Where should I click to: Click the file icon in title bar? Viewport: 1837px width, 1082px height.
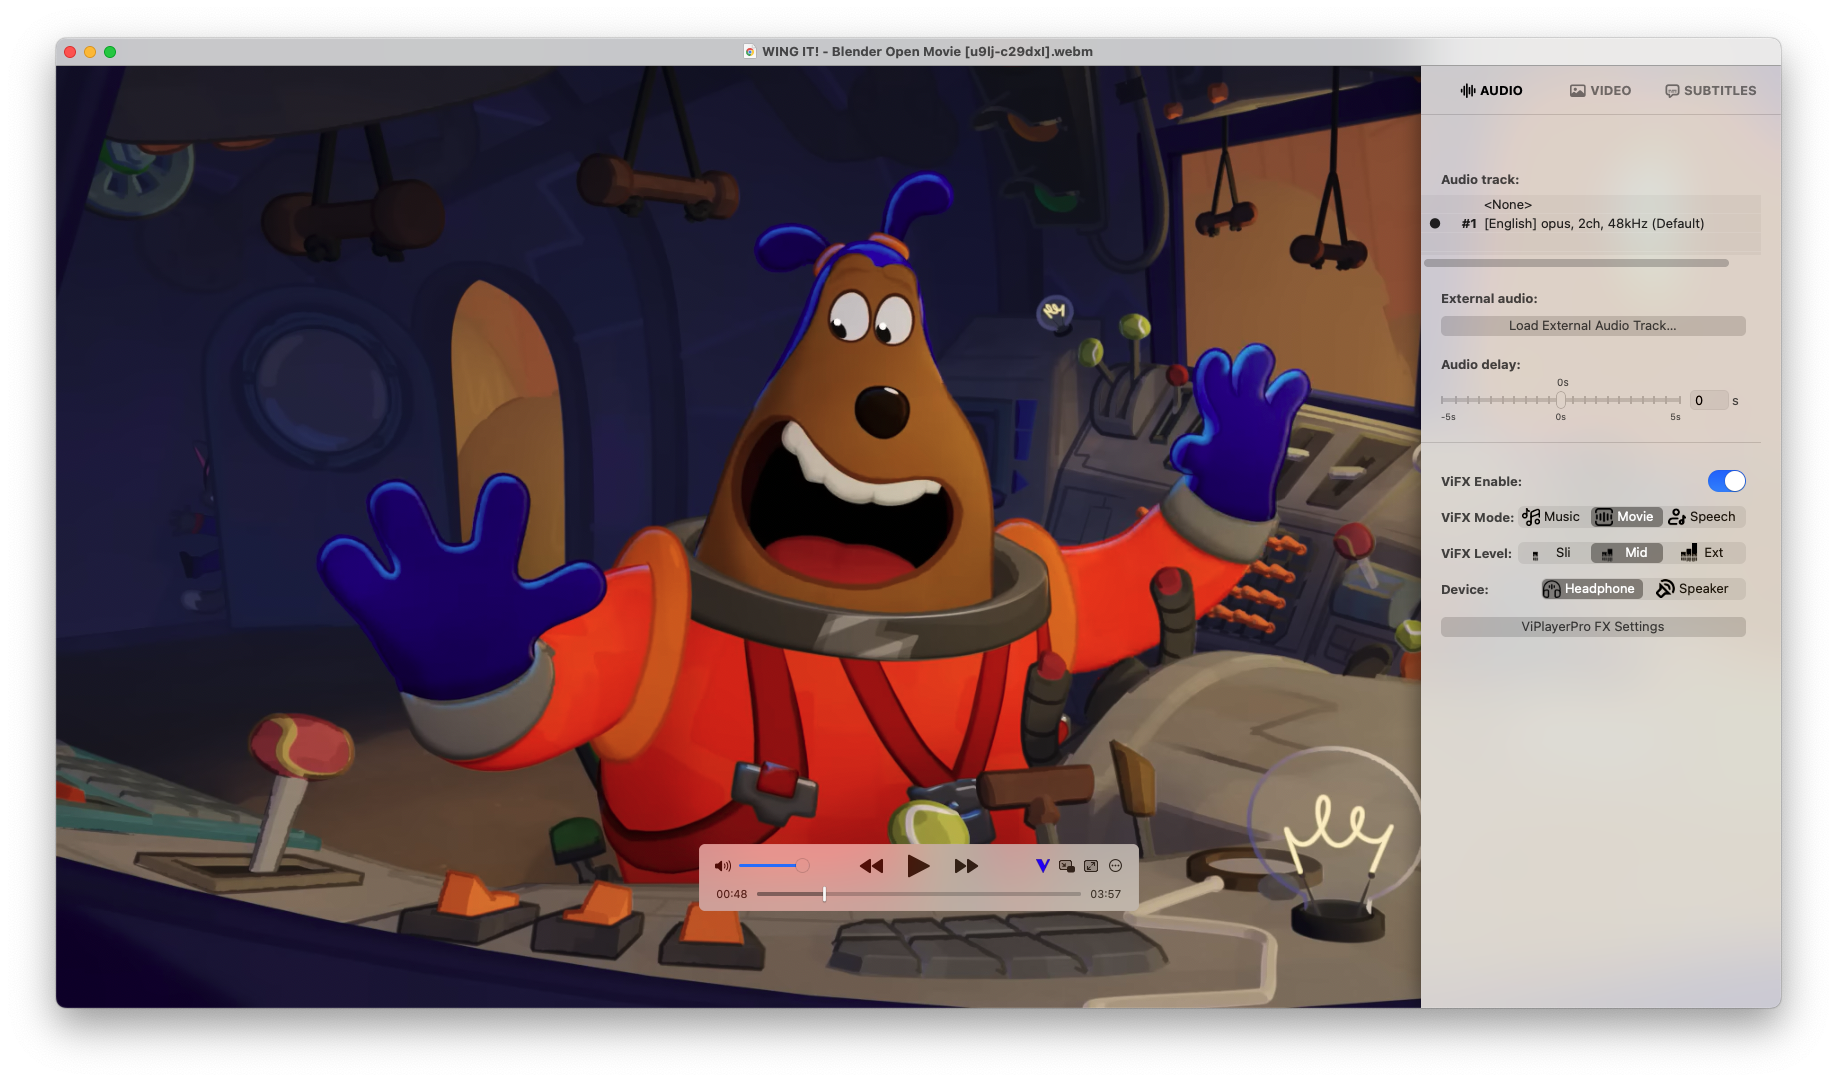pos(750,52)
